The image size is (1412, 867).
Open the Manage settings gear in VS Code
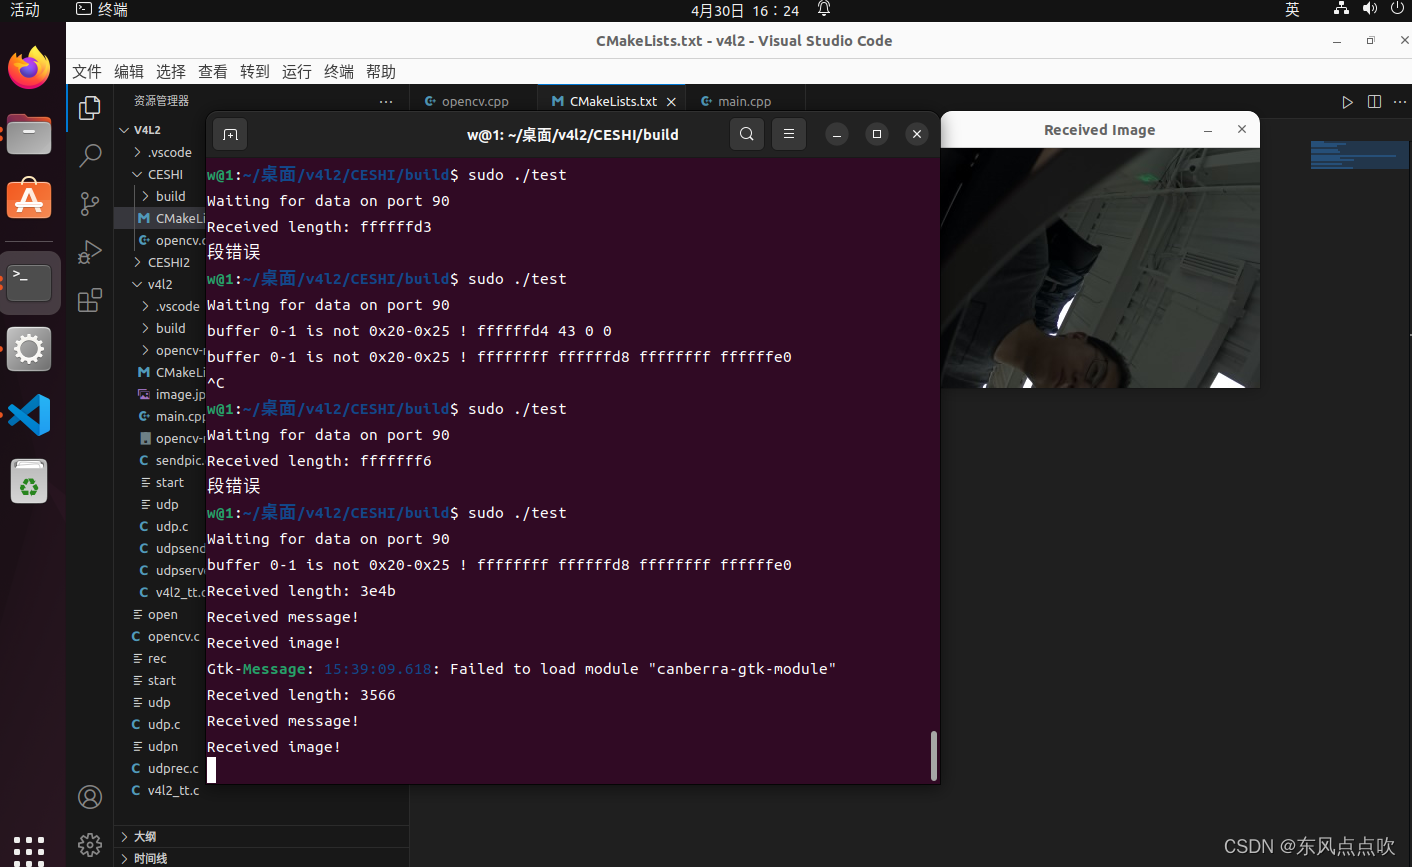pos(90,845)
